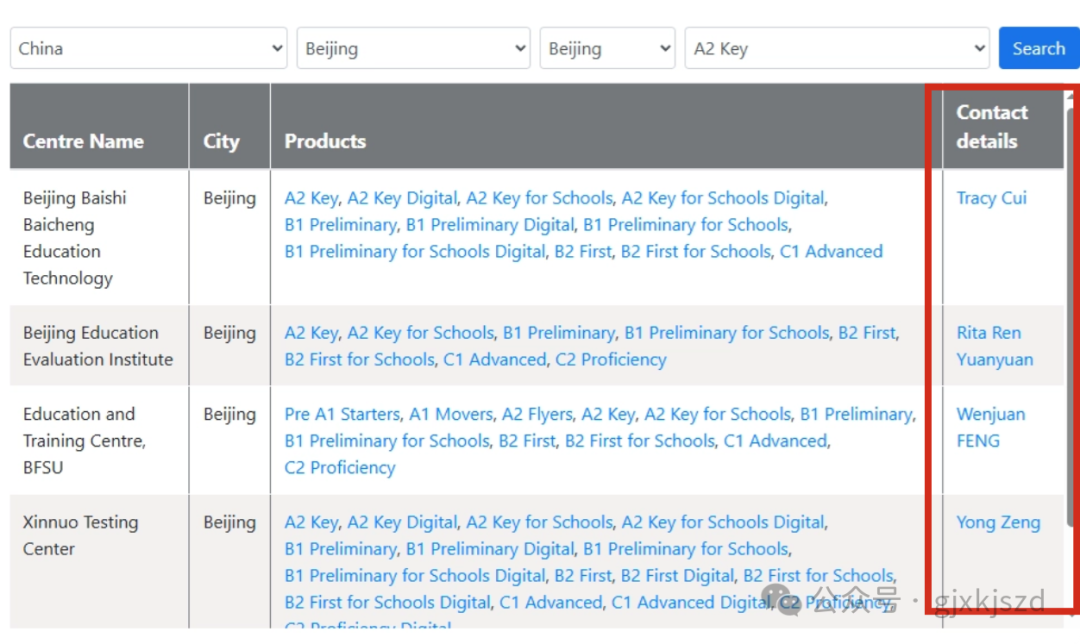Click A2 Key Digital in Xinnuo row
Viewport: 1080px width, 644px height.
click(402, 523)
